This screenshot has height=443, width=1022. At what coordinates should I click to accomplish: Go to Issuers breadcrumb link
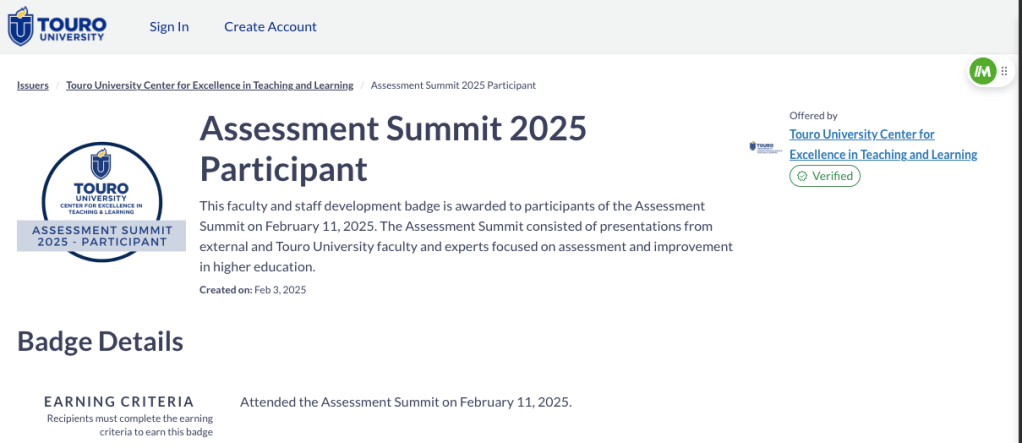point(33,85)
